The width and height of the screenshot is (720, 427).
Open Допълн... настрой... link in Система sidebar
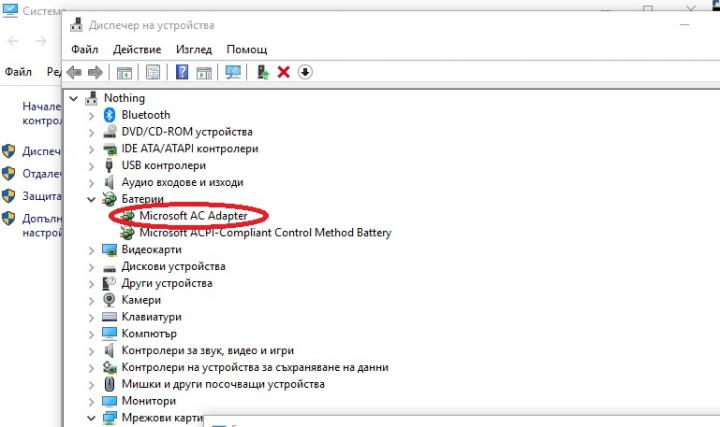(x=41, y=225)
